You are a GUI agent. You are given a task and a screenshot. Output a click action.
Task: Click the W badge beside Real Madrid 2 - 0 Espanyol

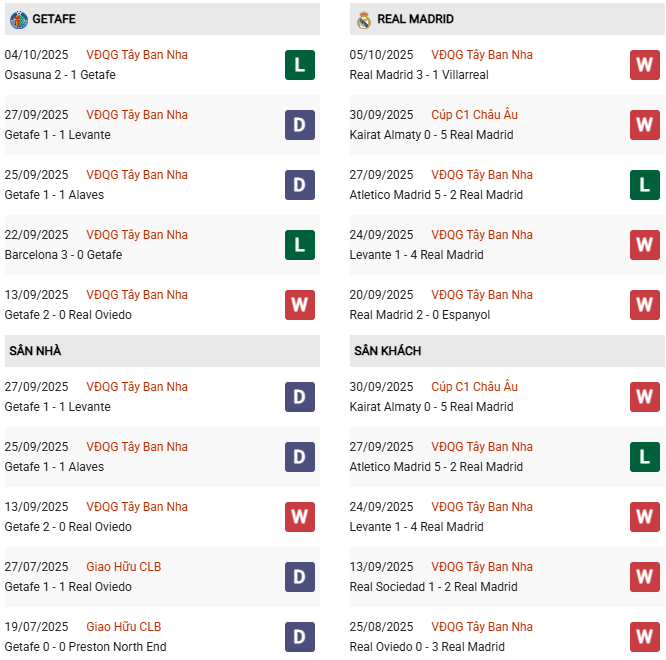pyautogui.click(x=644, y=305)
